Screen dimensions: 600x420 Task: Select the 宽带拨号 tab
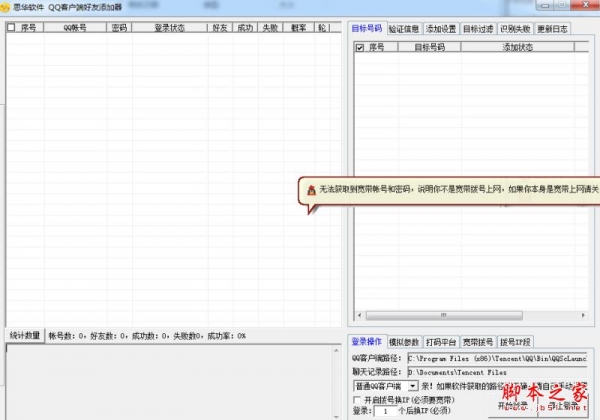[x=478, y=342]
